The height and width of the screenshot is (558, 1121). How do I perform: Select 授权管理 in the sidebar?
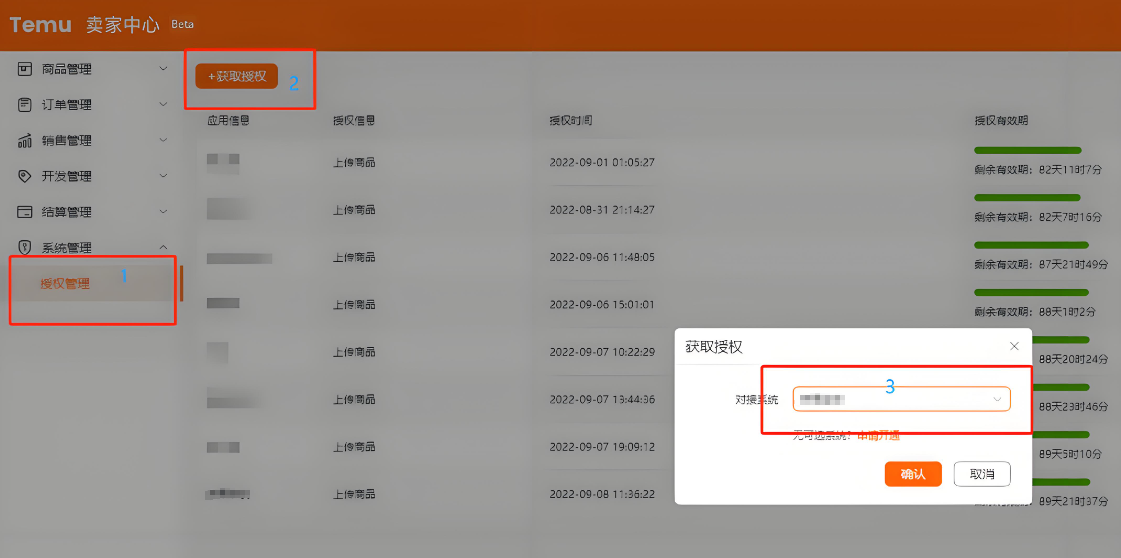(x=65, y=284)
